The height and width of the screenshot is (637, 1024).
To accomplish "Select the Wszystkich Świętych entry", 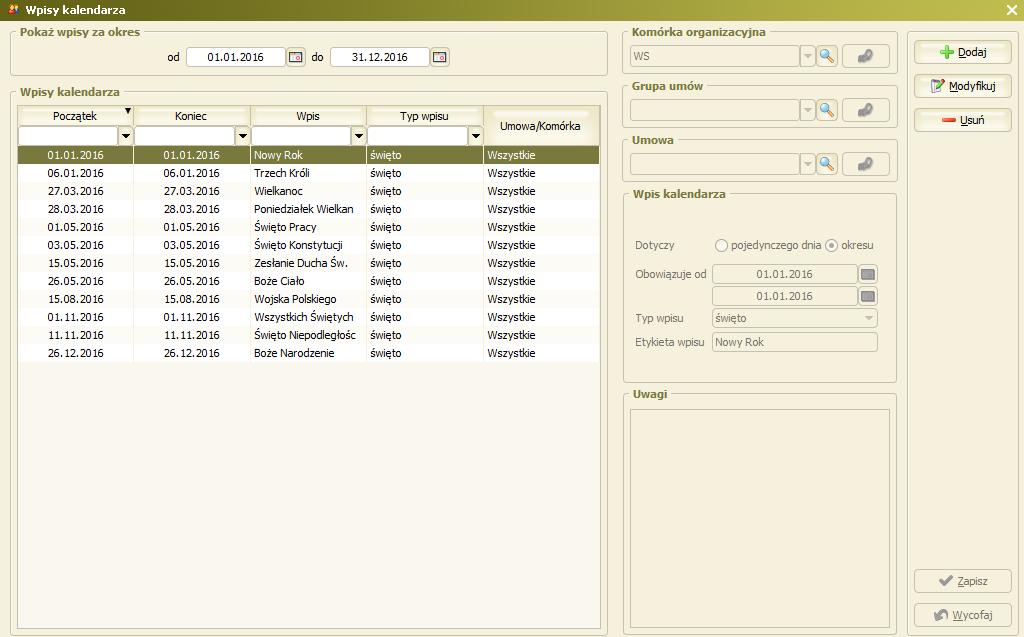I will pos(308,317).
